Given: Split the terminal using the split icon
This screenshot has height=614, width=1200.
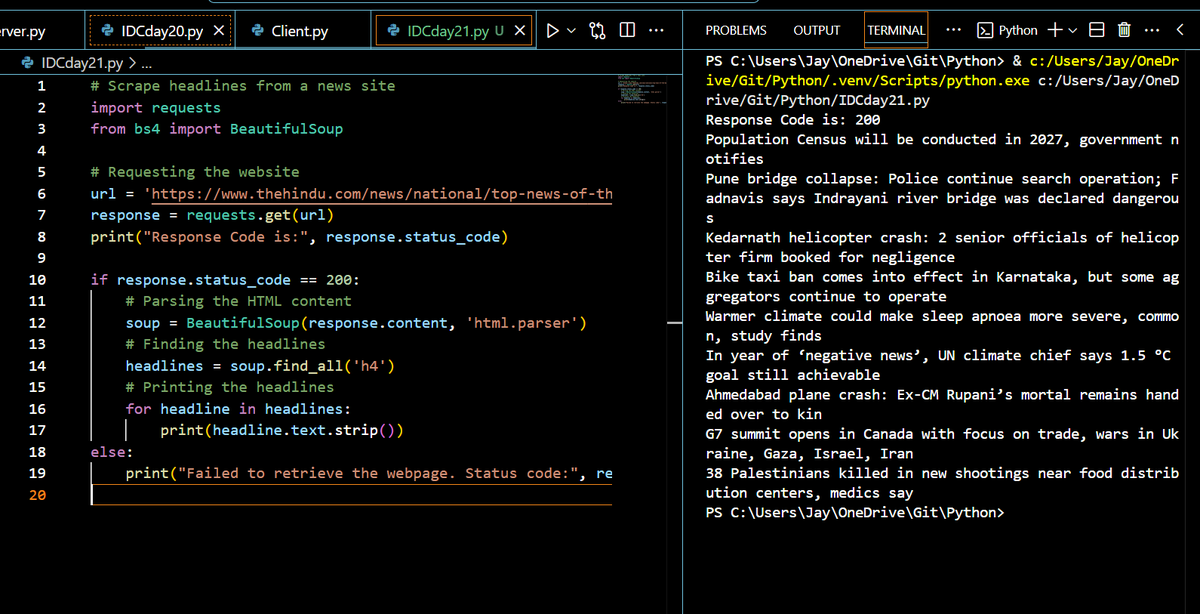Looking at the screenshot, I should pyautogui.click(x=1097, y=31).
